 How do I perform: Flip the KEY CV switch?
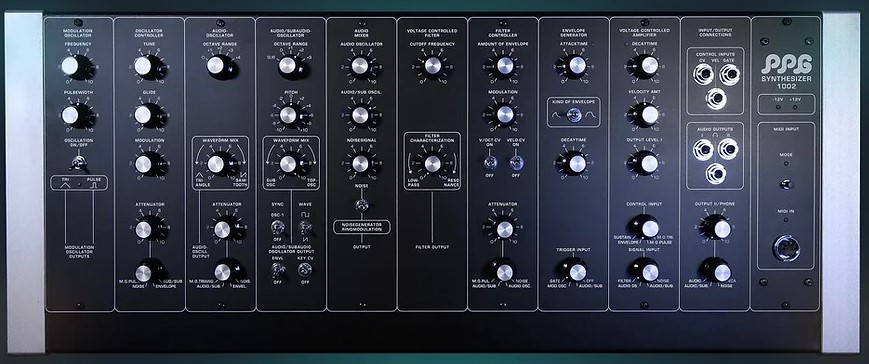[x=304, y=269]
